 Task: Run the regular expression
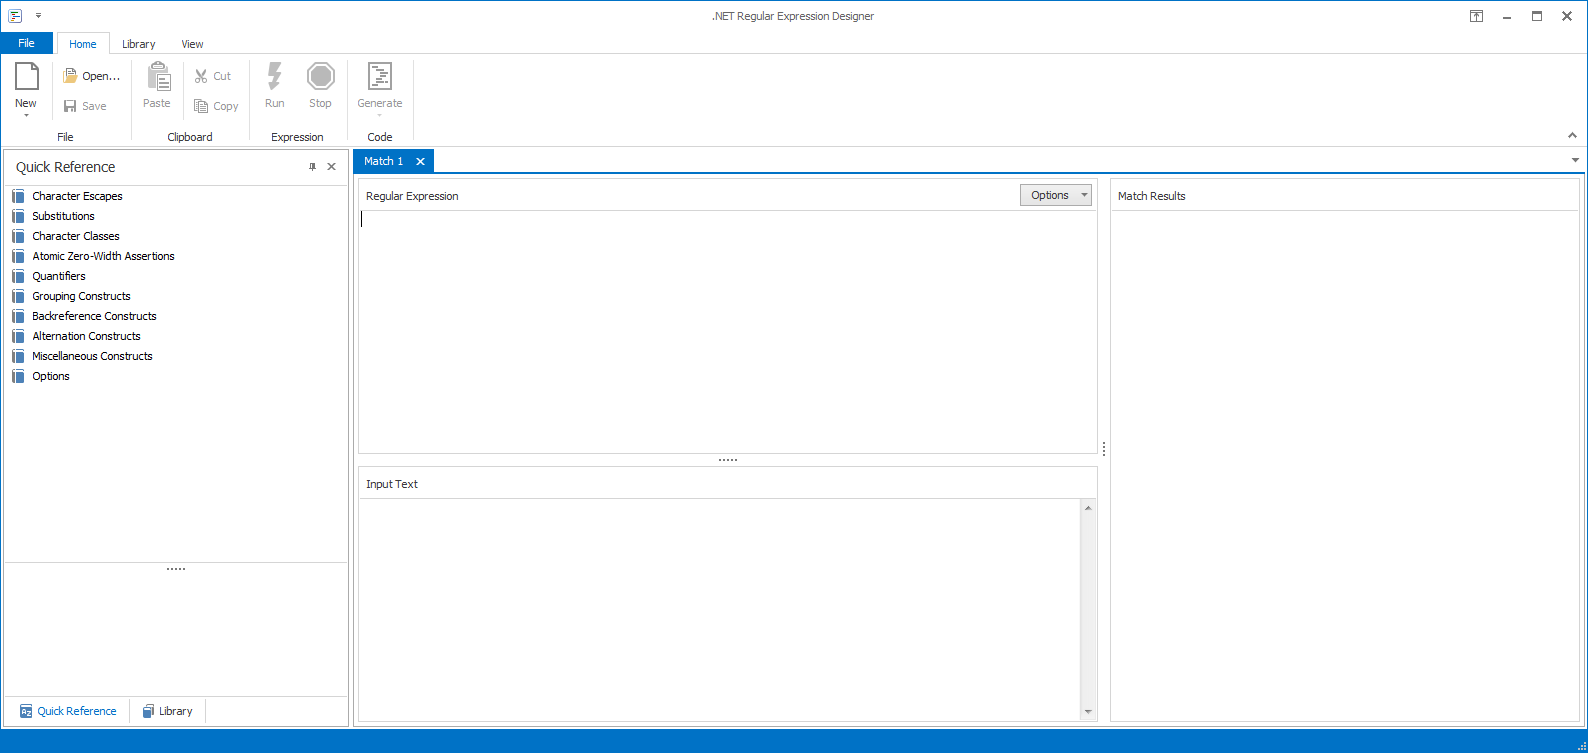coord(274,86)
